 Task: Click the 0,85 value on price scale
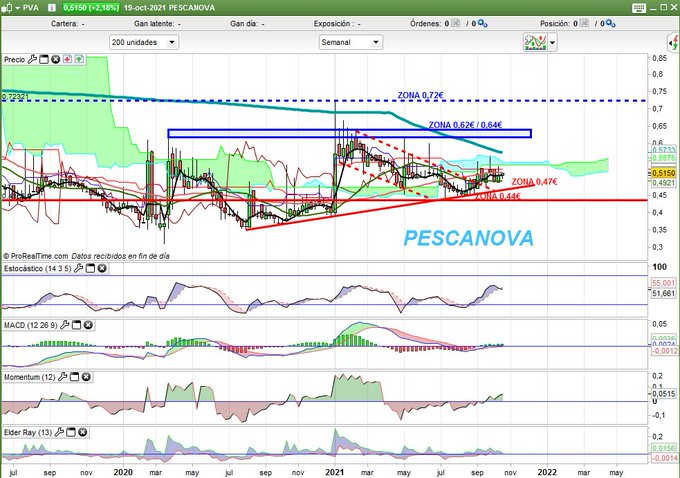pos(658,58)
